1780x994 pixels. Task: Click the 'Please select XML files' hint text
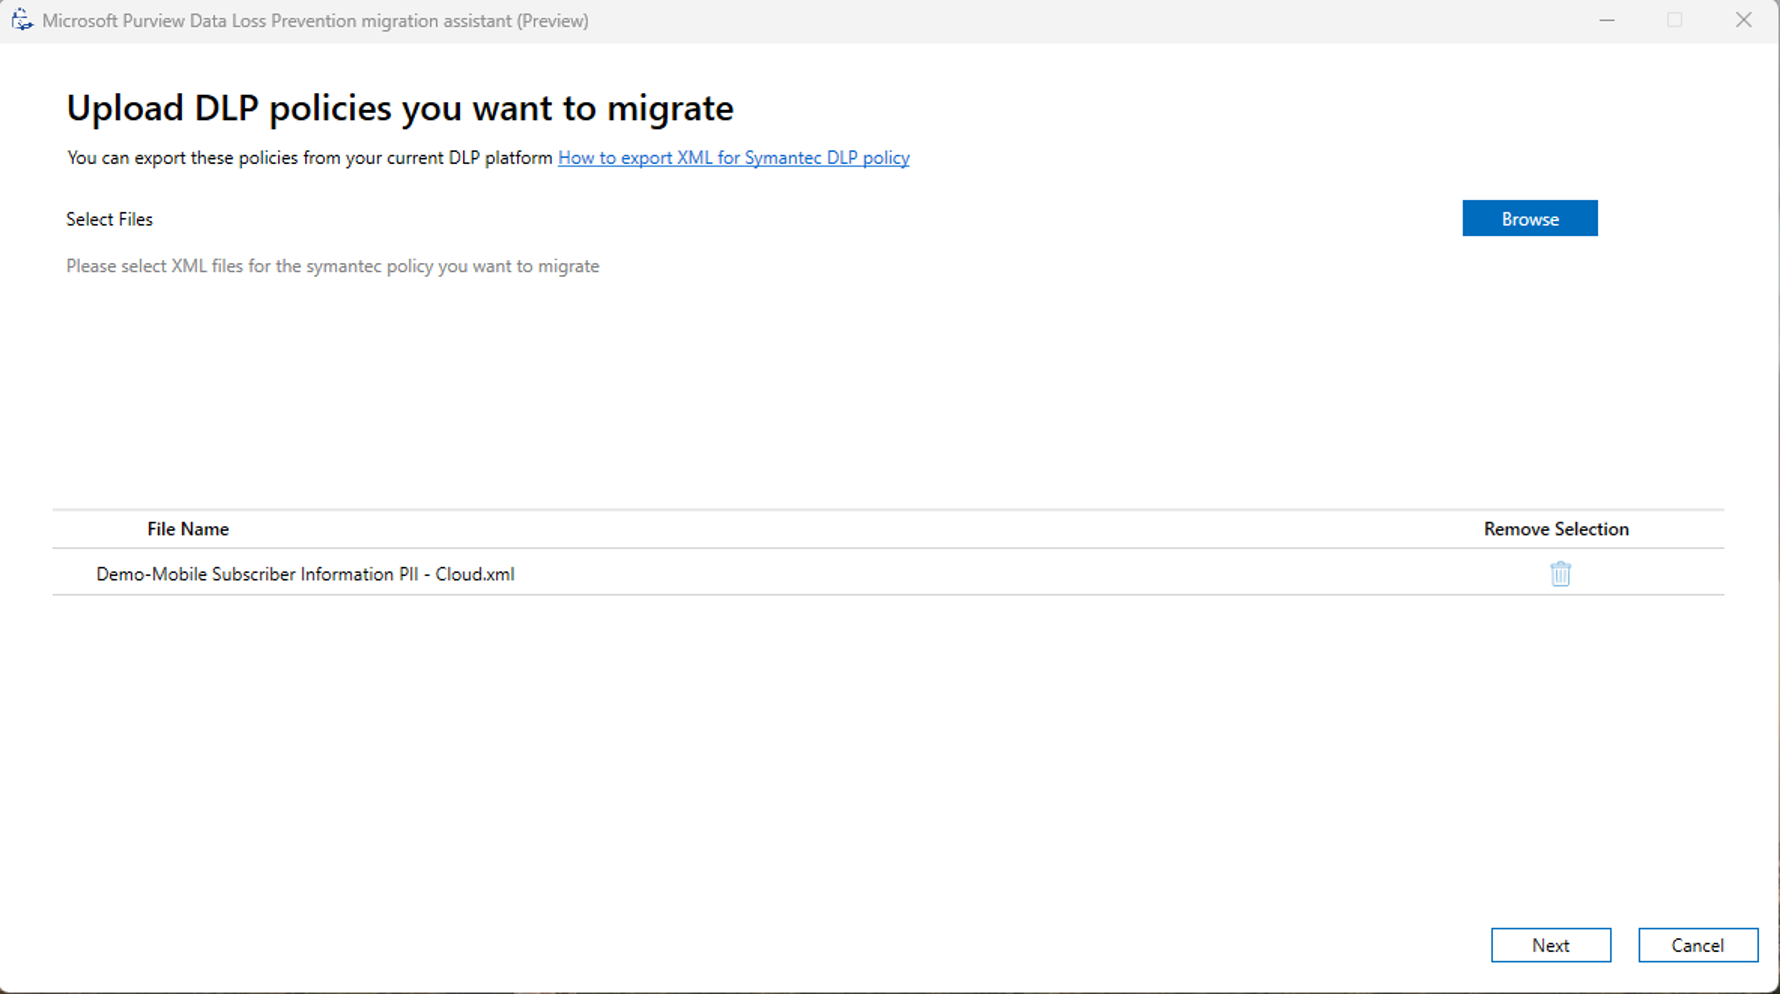tap(332, 266)
